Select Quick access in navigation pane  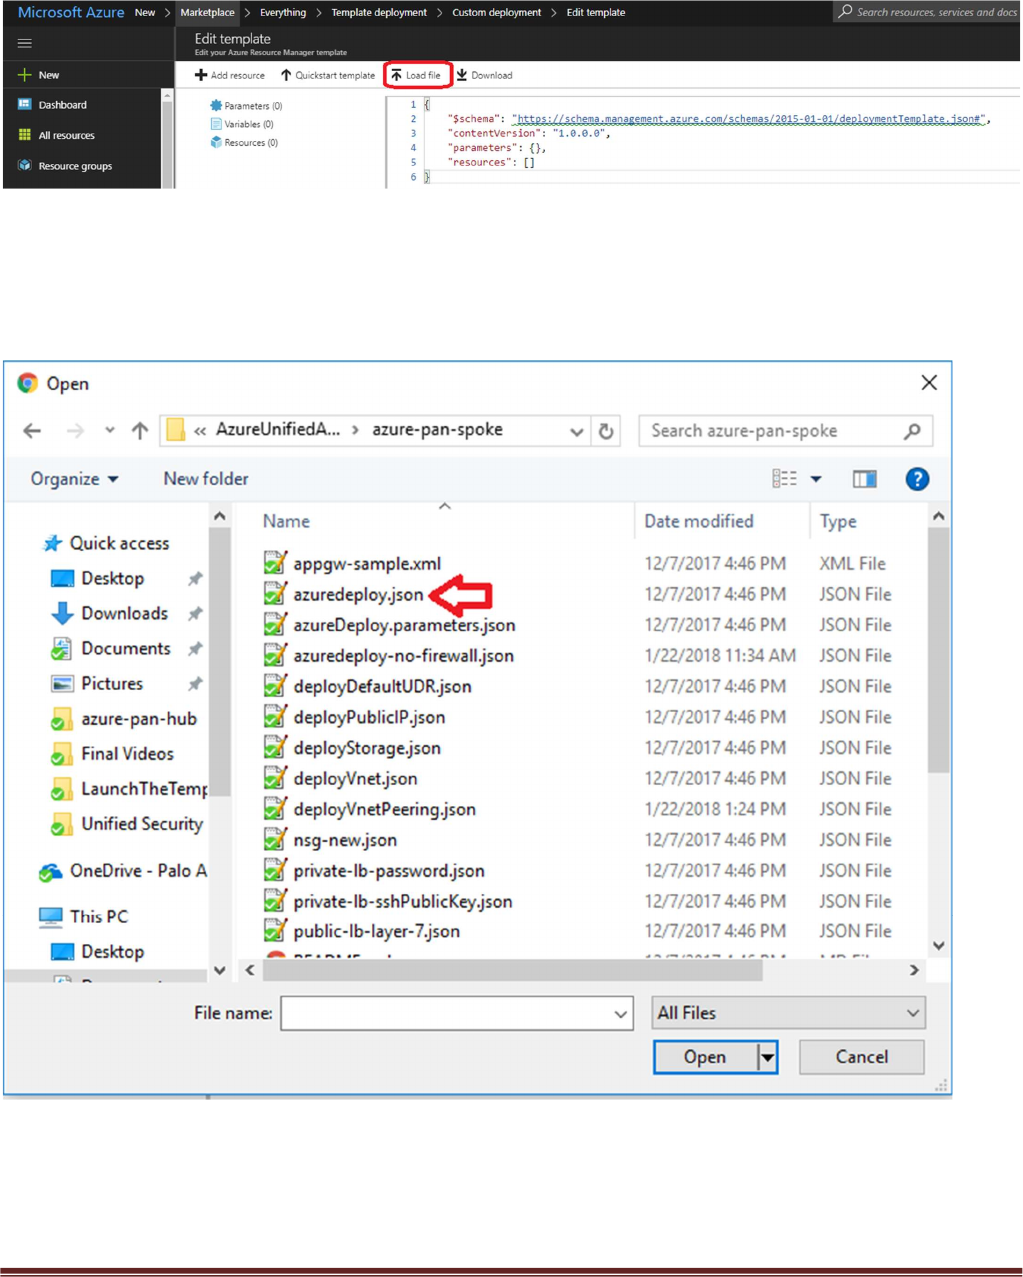coord(108,543)
